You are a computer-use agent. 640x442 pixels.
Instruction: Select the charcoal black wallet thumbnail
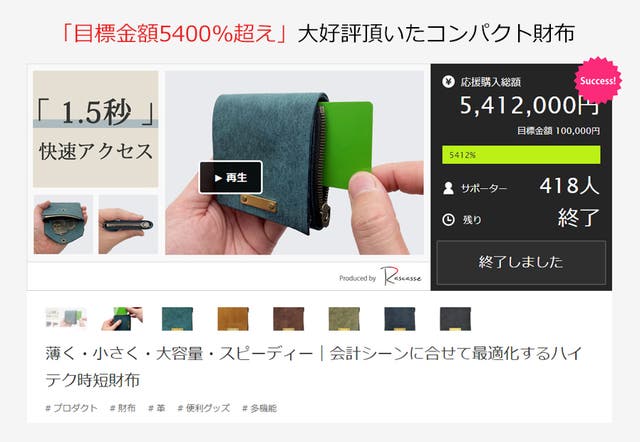tap(456, 318)
